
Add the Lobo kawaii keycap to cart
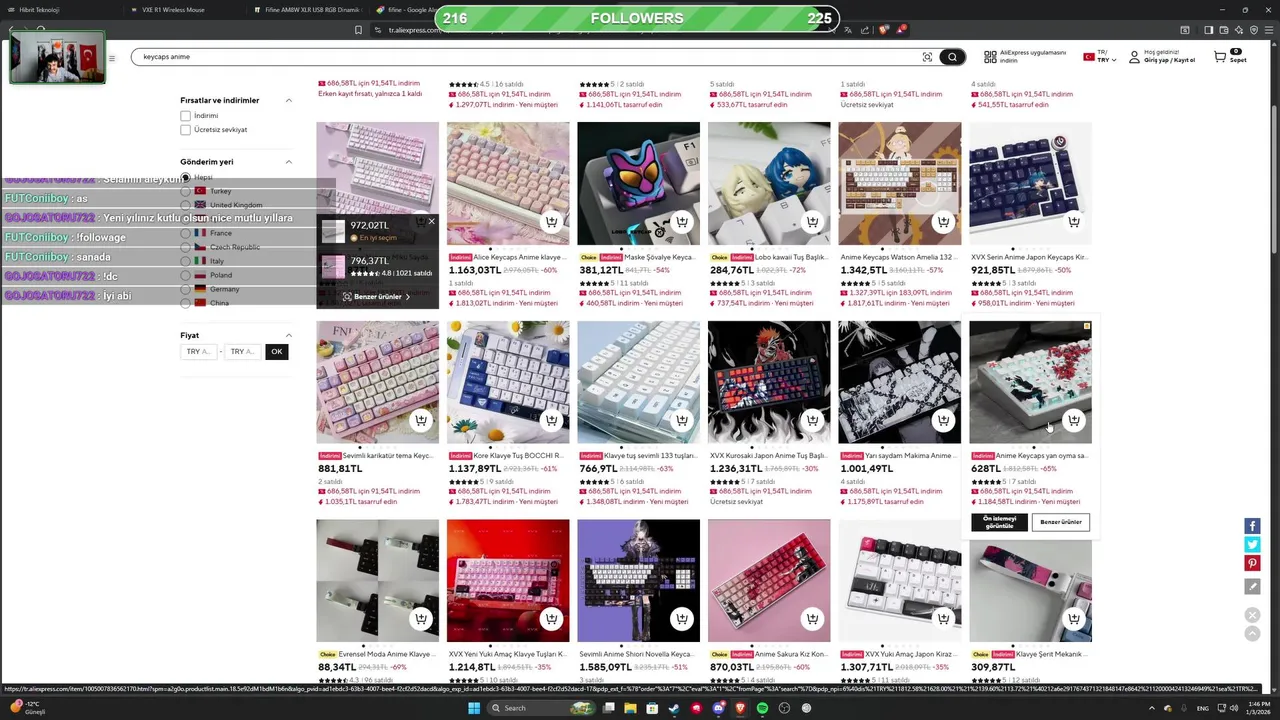click(812, 222)
